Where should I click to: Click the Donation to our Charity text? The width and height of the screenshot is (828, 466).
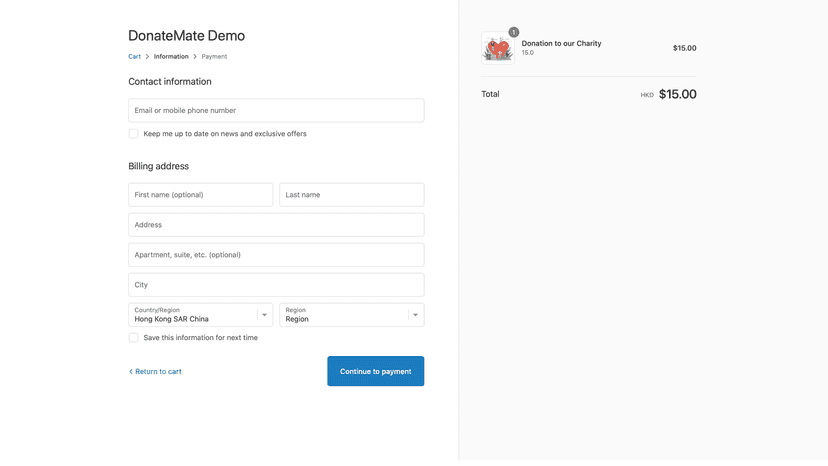point(561,43)
